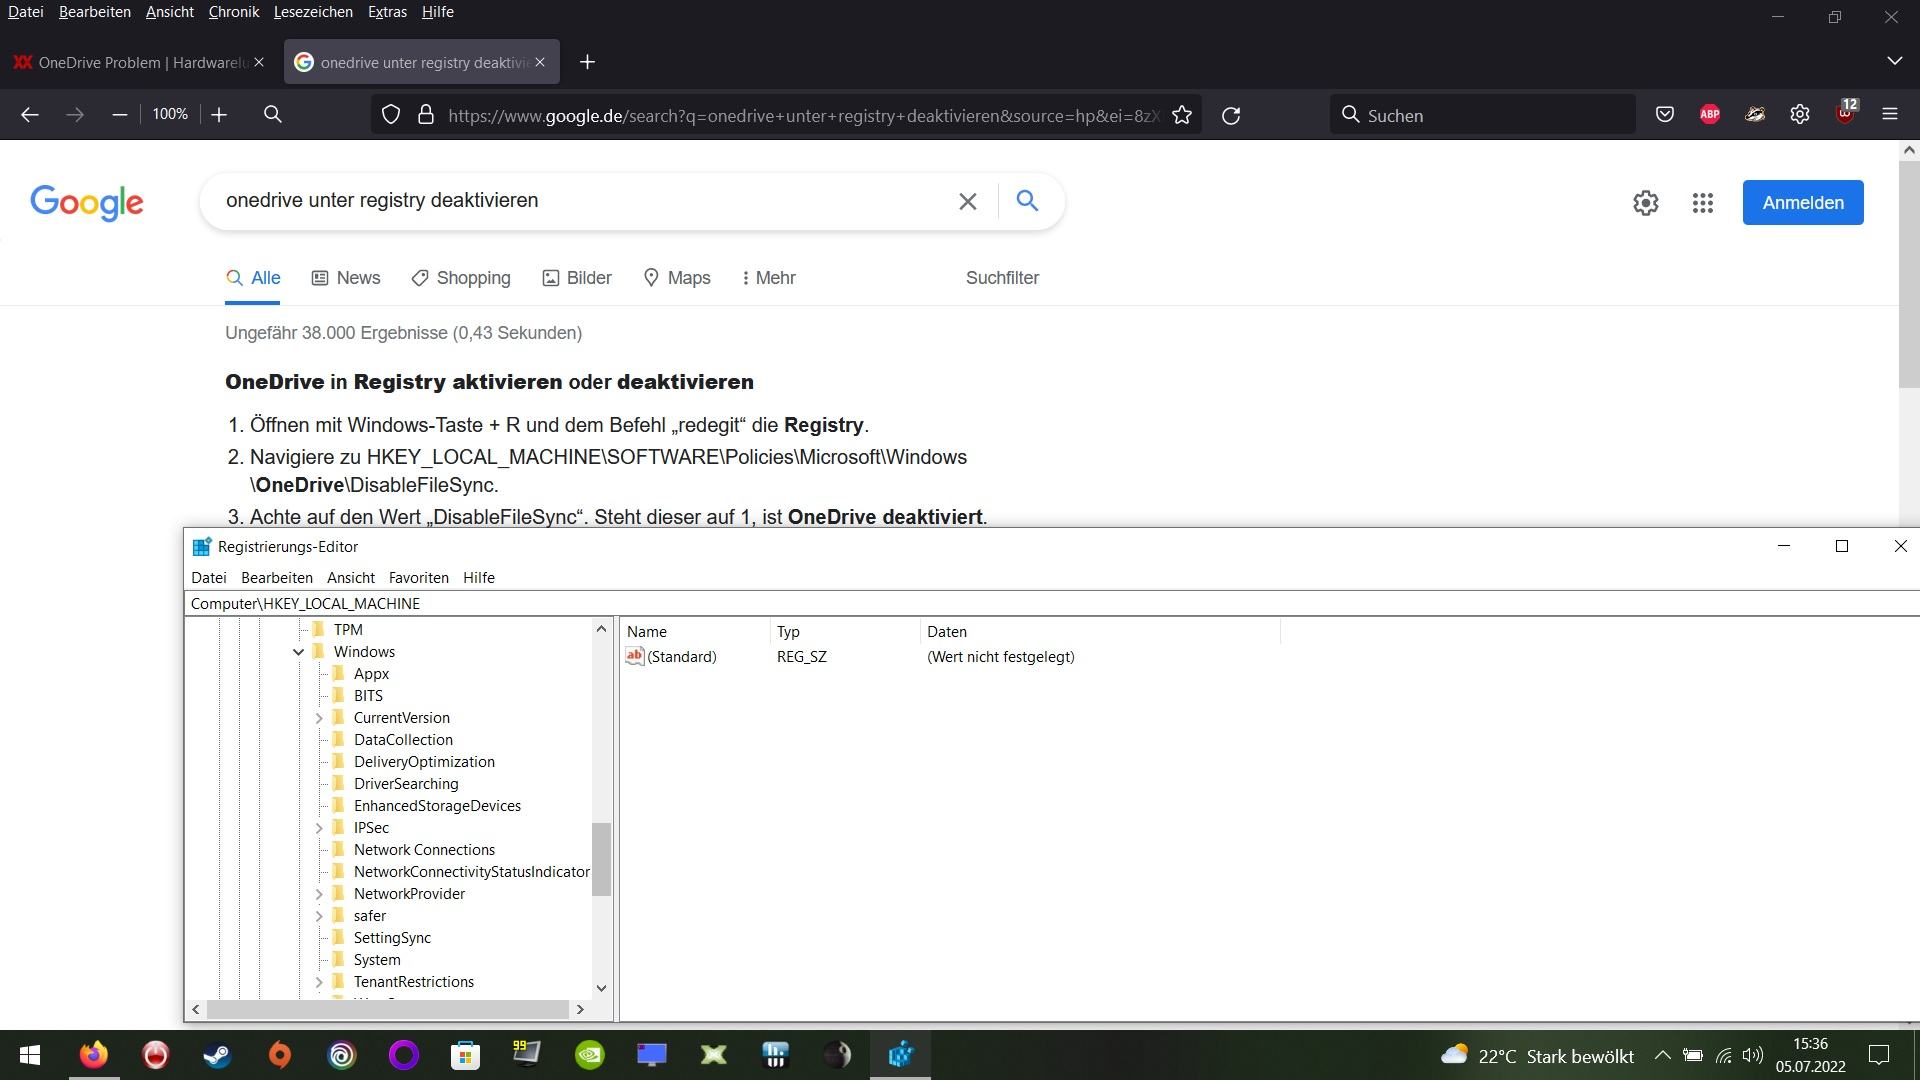Open the Shopping results tab

[461, 278]
